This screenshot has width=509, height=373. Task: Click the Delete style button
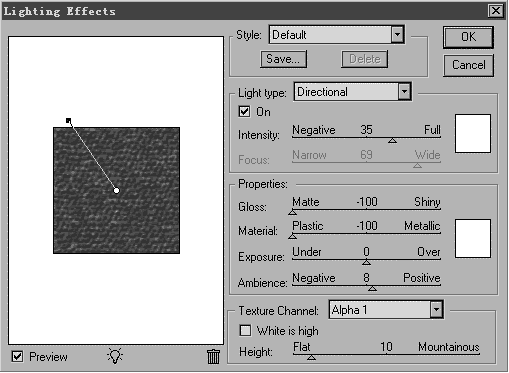point(365,59)
